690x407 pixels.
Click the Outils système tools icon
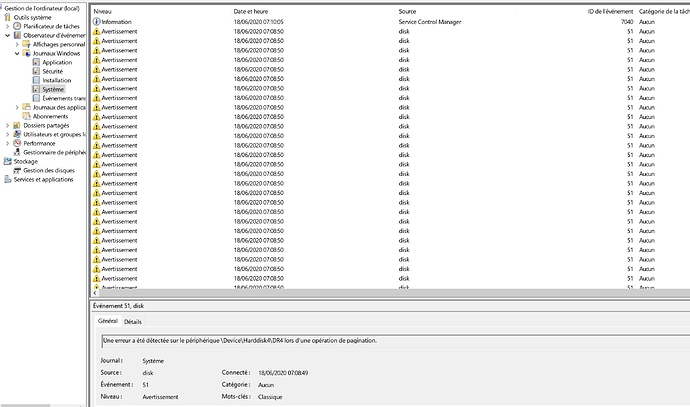7,17
